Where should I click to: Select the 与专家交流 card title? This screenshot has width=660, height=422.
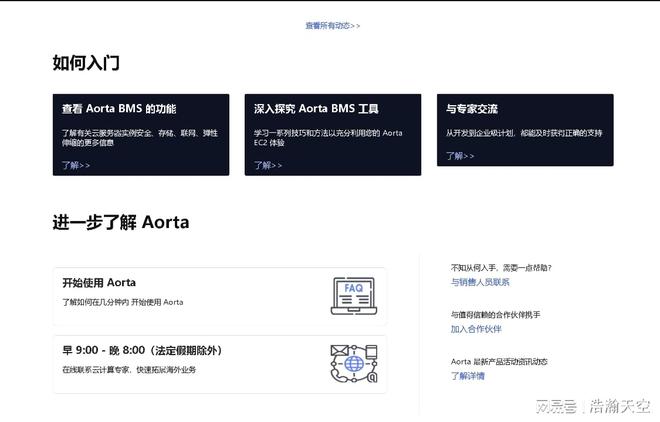(472, 109)
